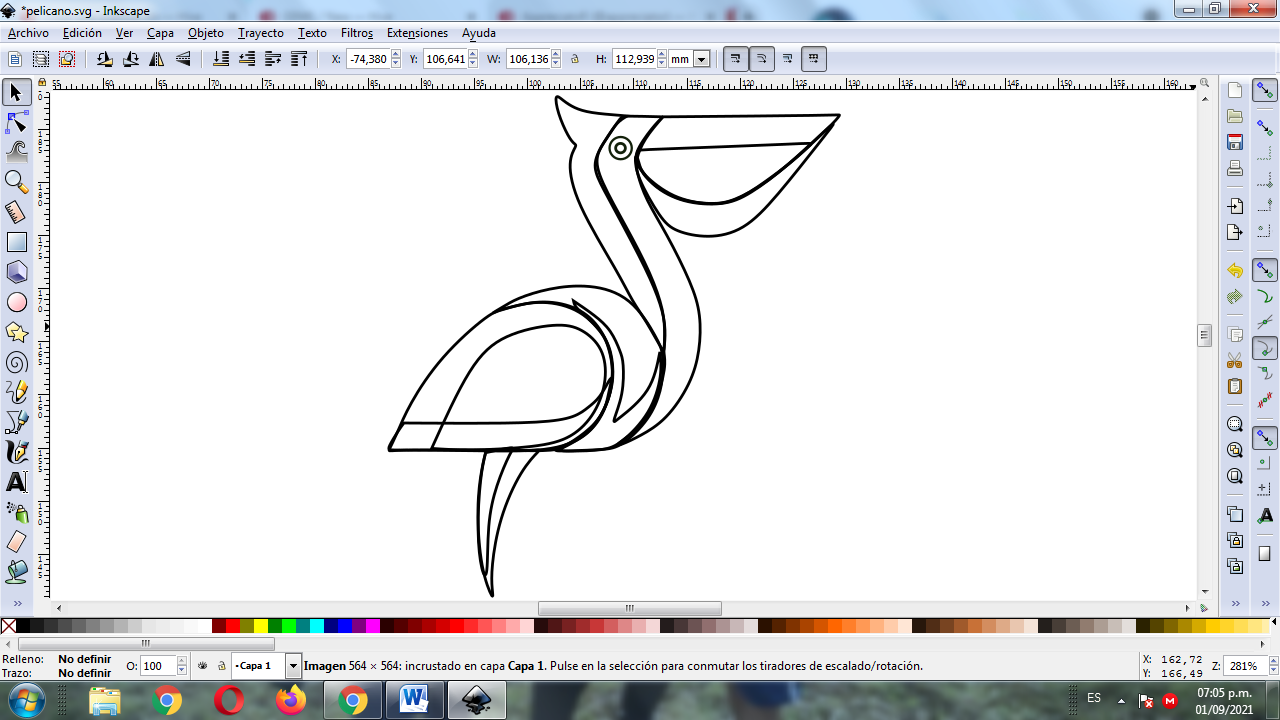Select the Measure tool

click(x=16, y=212)
